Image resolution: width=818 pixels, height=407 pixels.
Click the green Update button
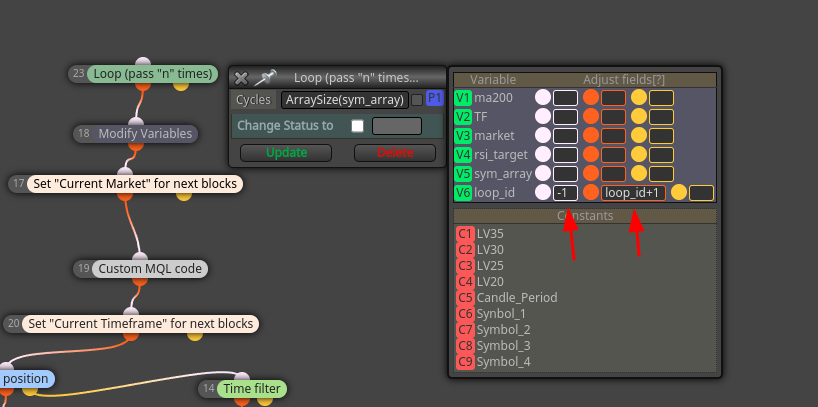286,153
